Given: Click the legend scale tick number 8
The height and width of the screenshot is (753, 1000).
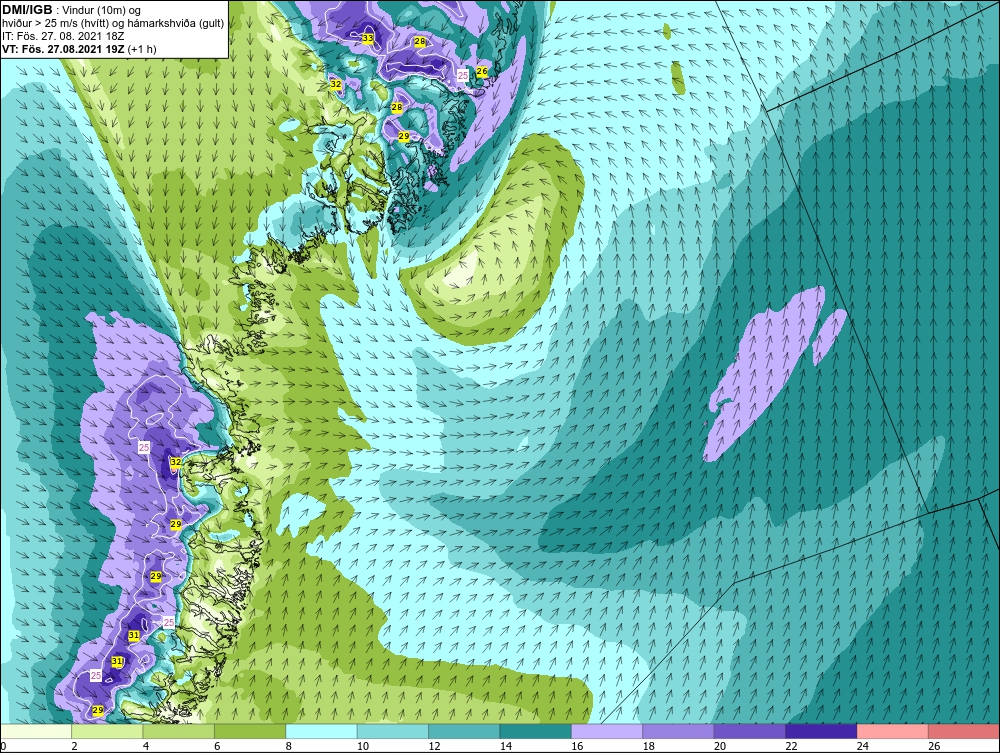Looking at the screenshot, I should pos(289,746).
